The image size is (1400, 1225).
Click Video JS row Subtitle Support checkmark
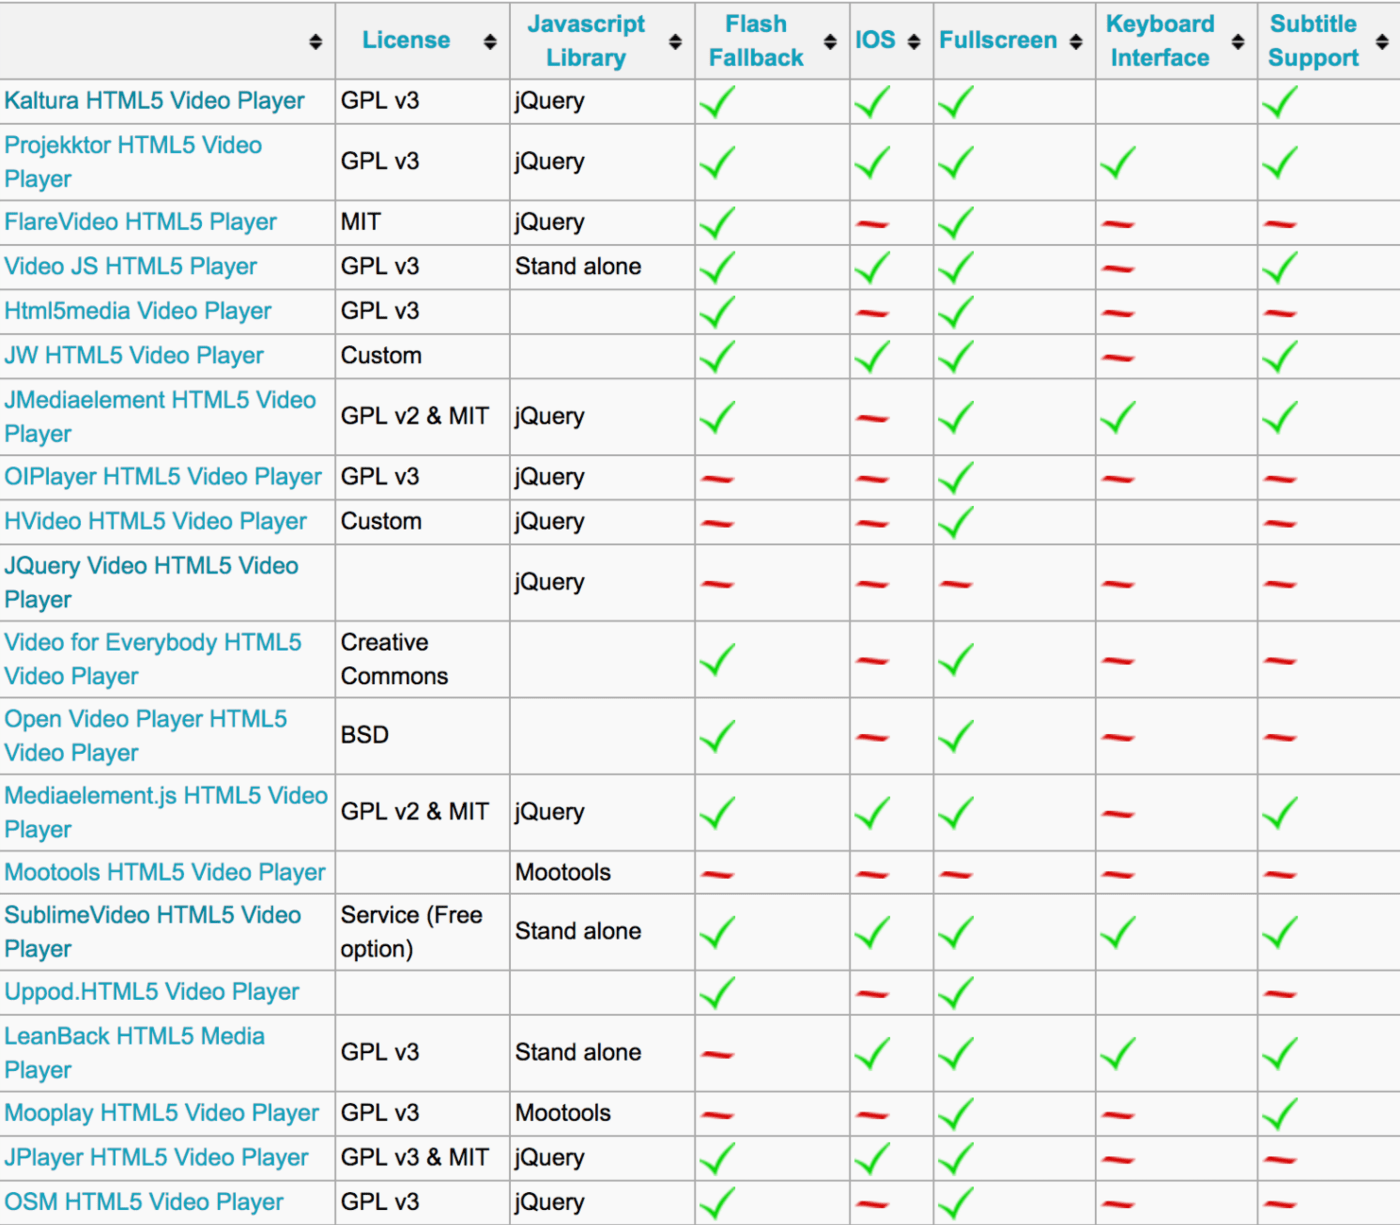click(1280, 267)
